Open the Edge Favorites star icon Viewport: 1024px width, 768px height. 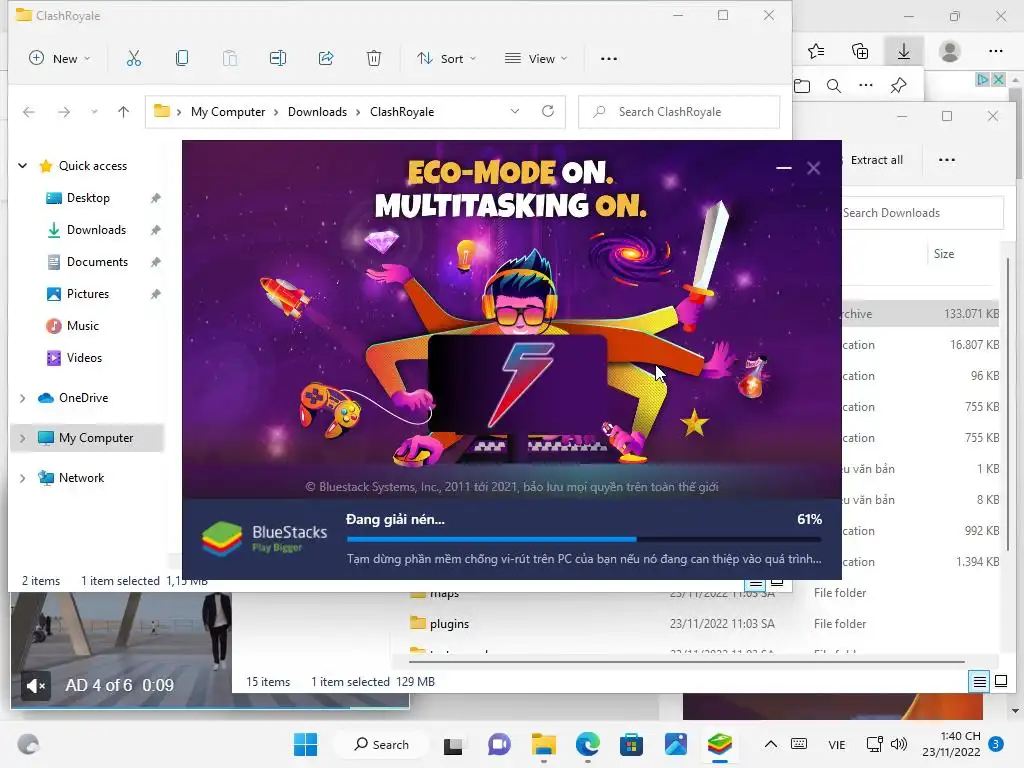(816, 51)
